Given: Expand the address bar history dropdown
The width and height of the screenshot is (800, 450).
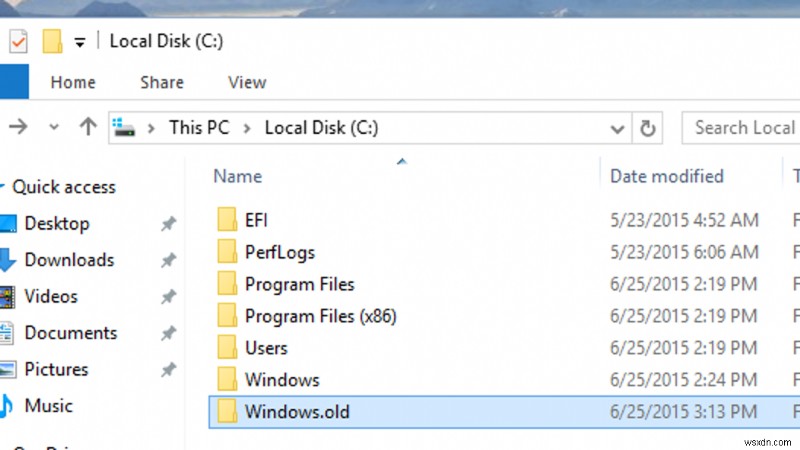Looking at the screenshot, I should [x=617, y=128].
